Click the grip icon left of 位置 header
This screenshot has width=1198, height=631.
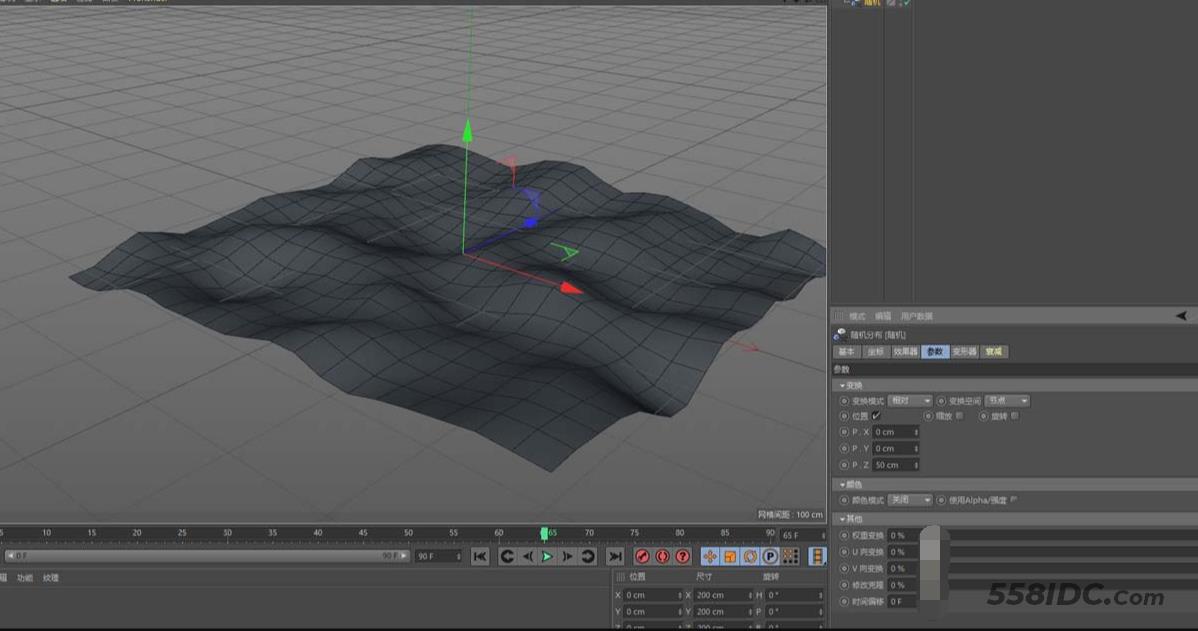click(x=620, y=578)
